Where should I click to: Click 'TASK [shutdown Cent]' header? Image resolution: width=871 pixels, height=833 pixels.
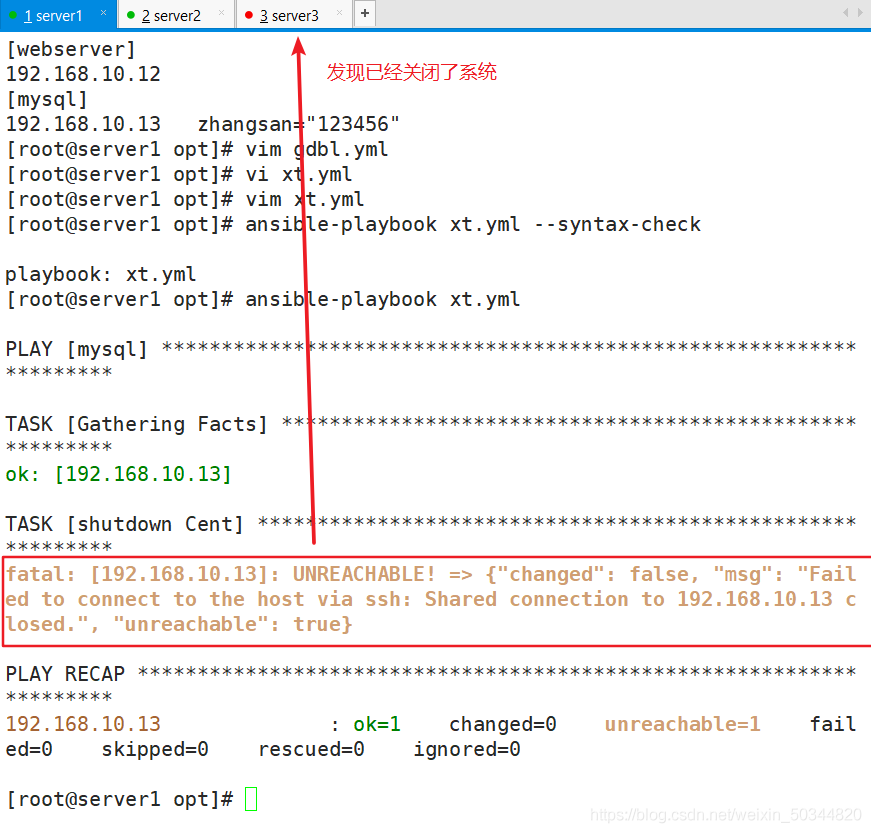click(x=124, y=524)
